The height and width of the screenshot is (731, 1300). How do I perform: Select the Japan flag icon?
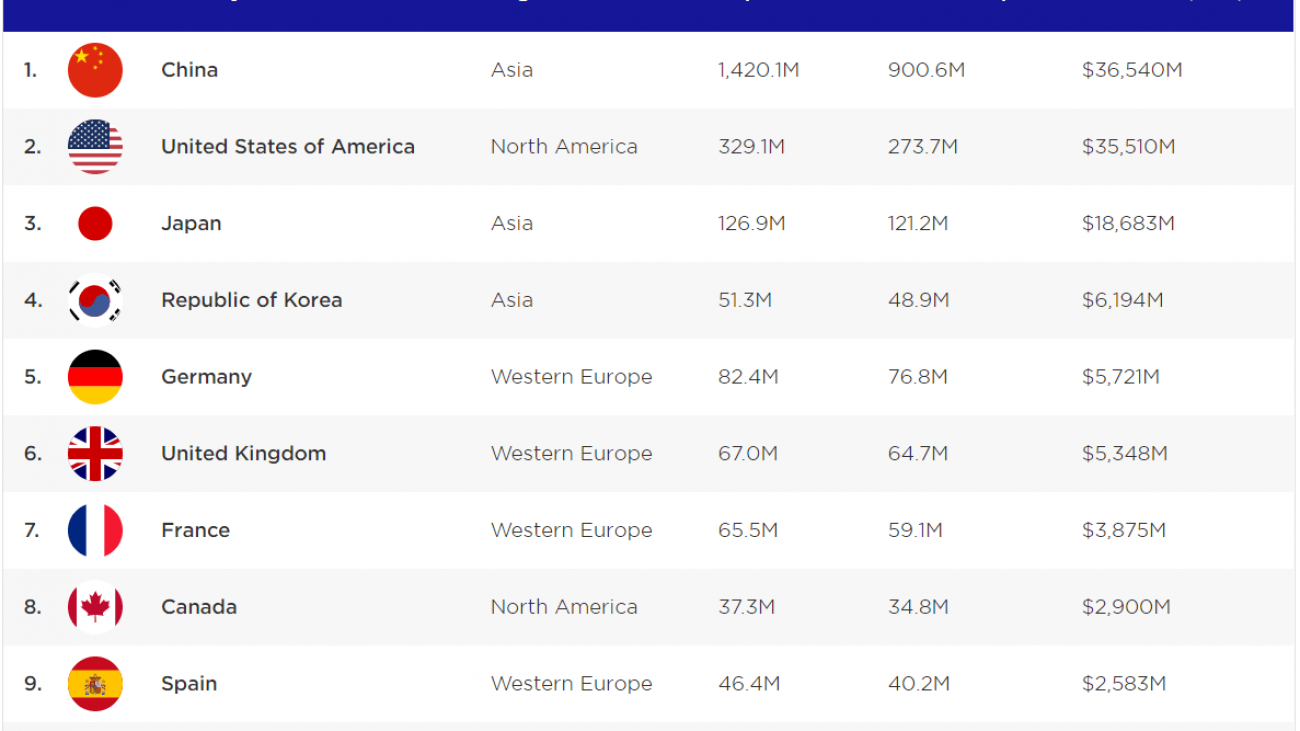[95, 224]
